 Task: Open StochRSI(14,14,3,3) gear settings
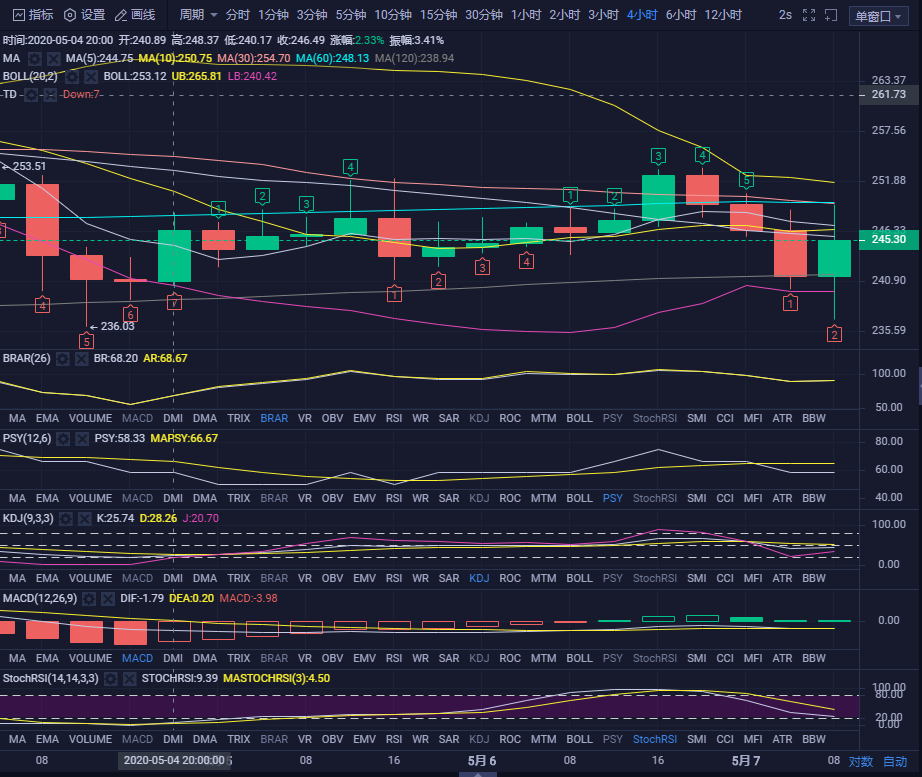(x=111, y=678)
